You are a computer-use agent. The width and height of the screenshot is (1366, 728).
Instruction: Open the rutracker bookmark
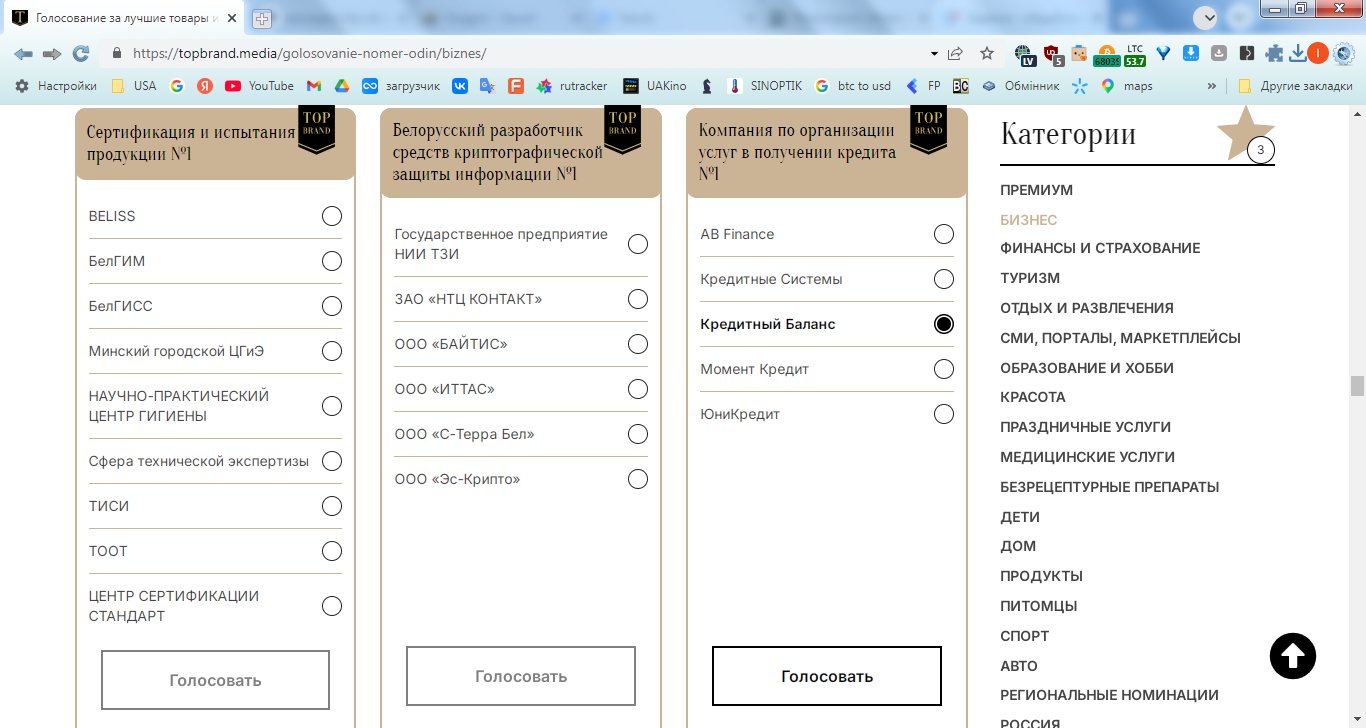[x=572, y=86]
